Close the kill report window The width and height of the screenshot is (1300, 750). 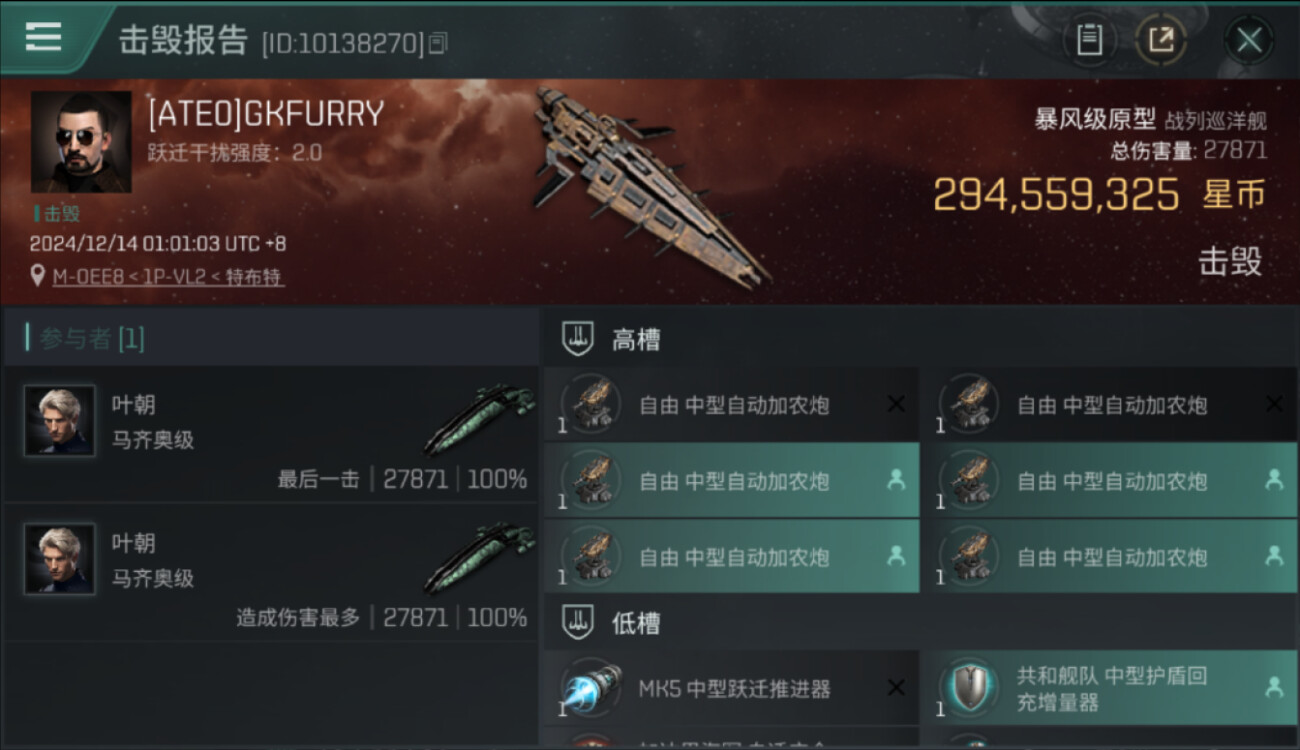click(x=1248, y=40)
